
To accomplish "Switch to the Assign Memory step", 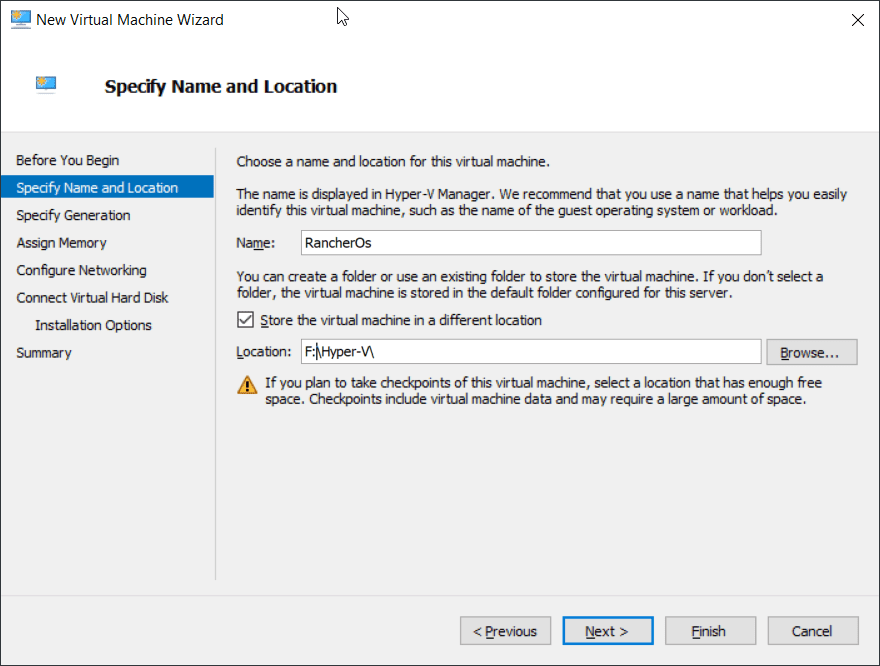I will click(x=61, y=243).
